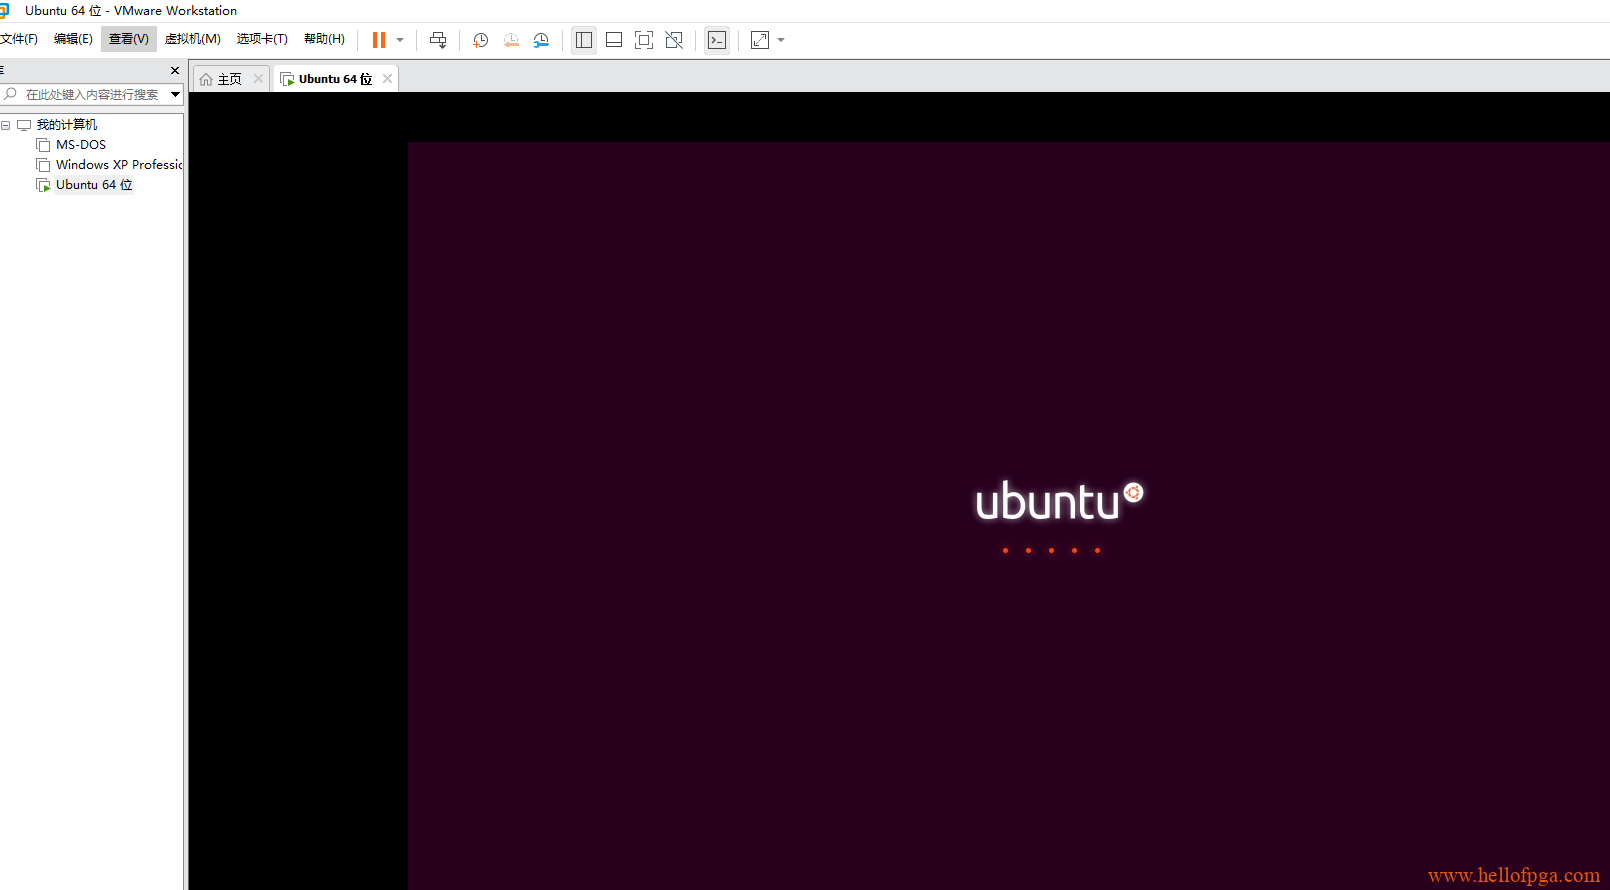Toggle the library sidebar panel

pos(584,40)
